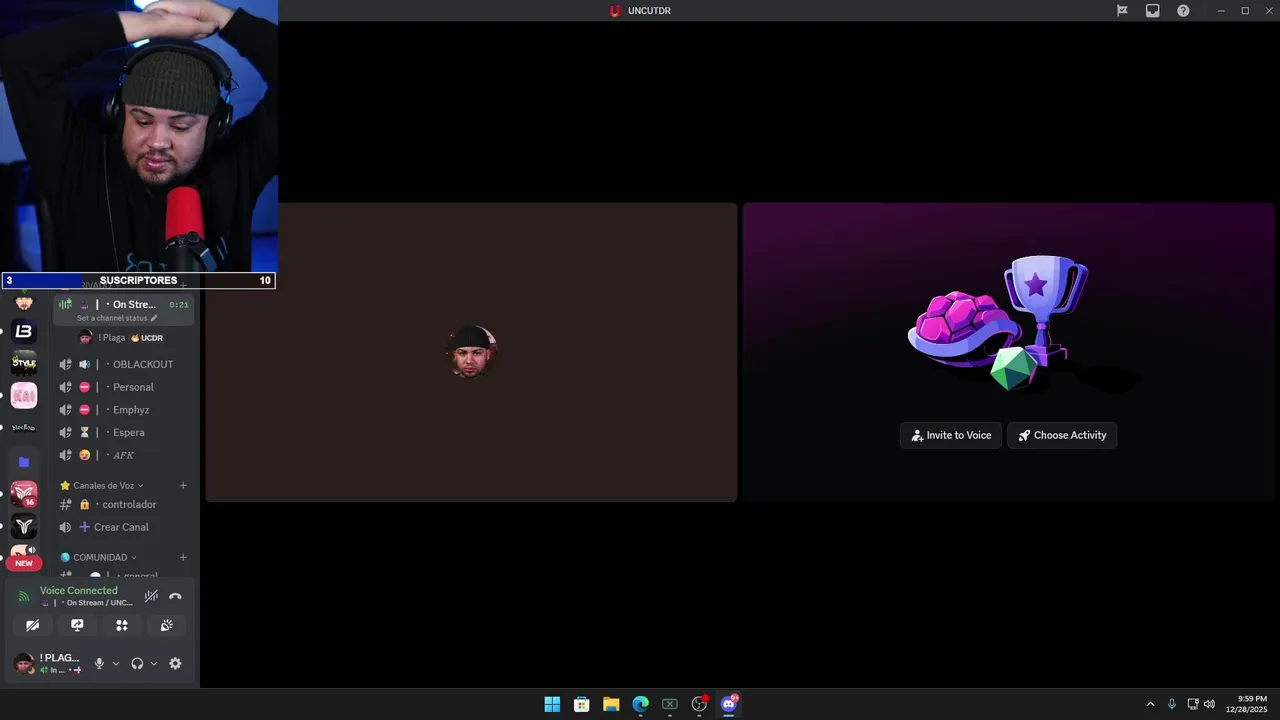The width and height of the screenshot is (1280, 720).
Task: Disconnect from voice with the hang-up icon
Action: tap(175, 596)
